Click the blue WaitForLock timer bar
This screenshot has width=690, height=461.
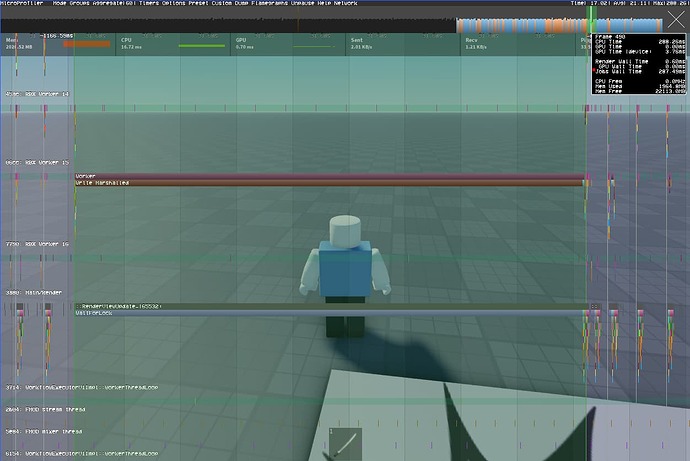pos(330,313)
